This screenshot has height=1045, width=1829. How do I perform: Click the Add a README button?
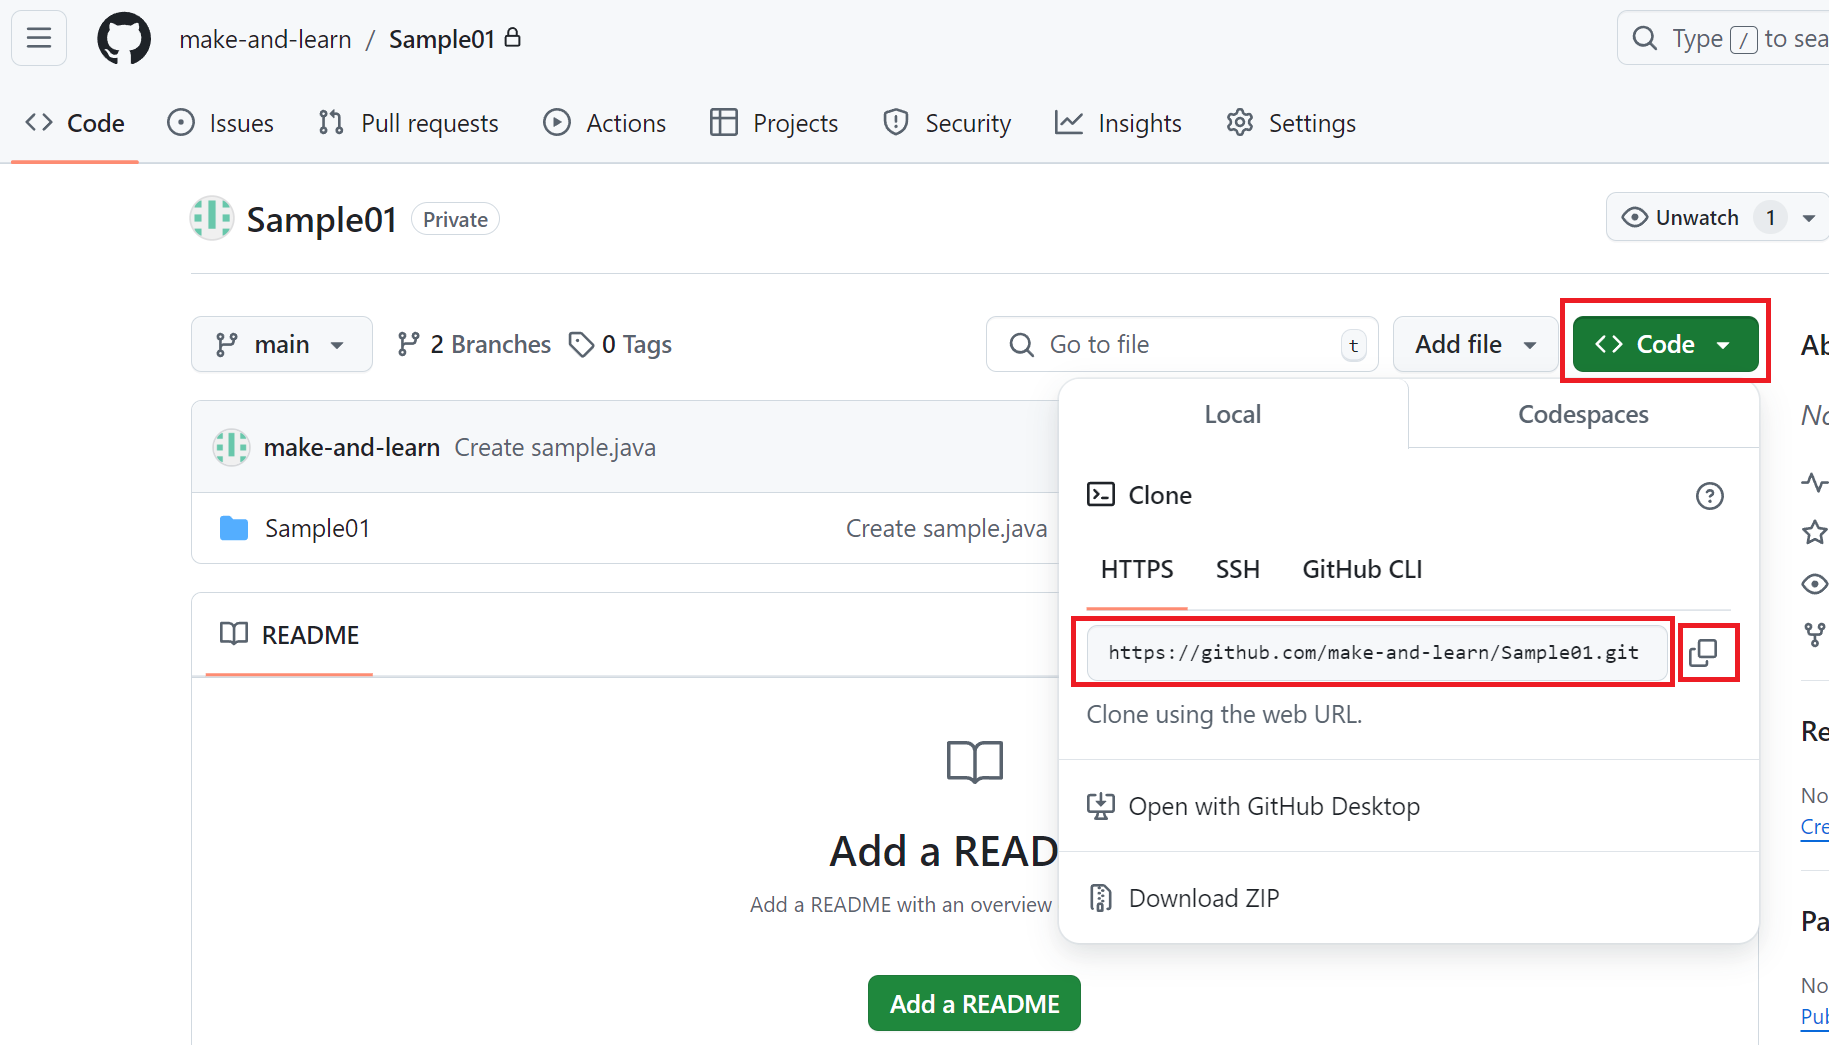pyautogui.click(x=974, y=1003)
